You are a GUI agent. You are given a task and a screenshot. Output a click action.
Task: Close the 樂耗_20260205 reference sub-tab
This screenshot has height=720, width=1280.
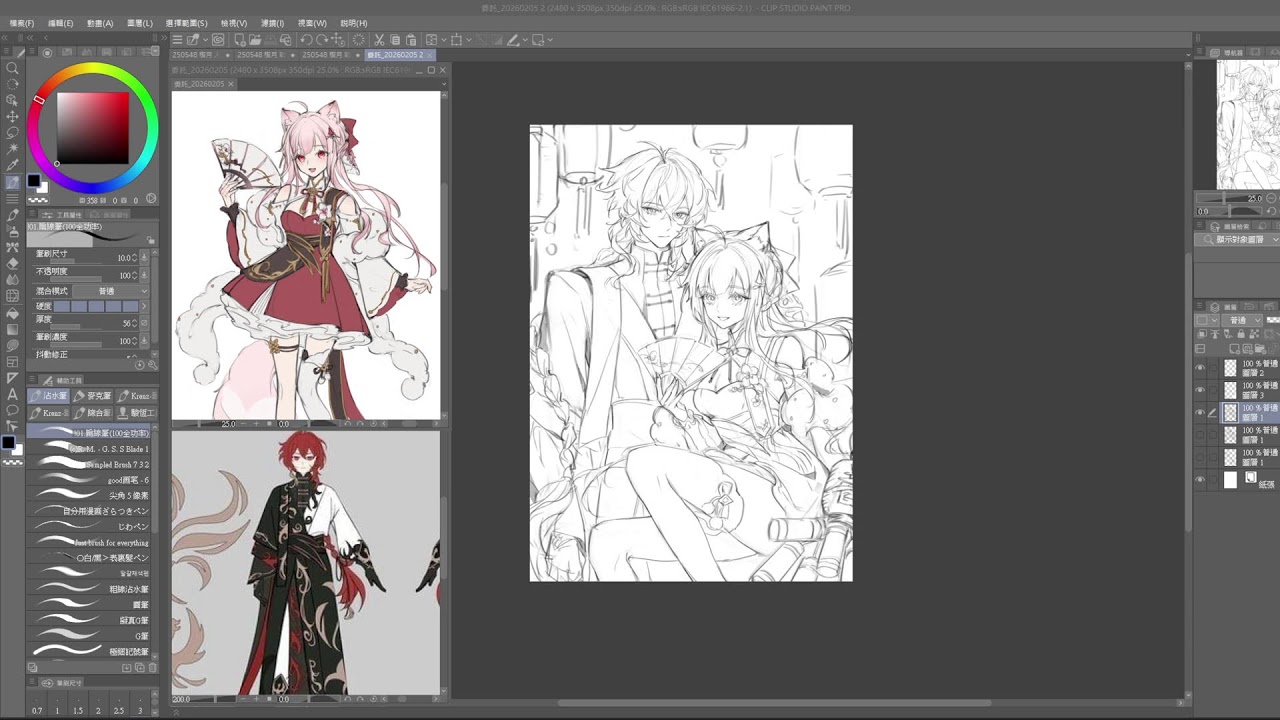[x=232, y=84]
